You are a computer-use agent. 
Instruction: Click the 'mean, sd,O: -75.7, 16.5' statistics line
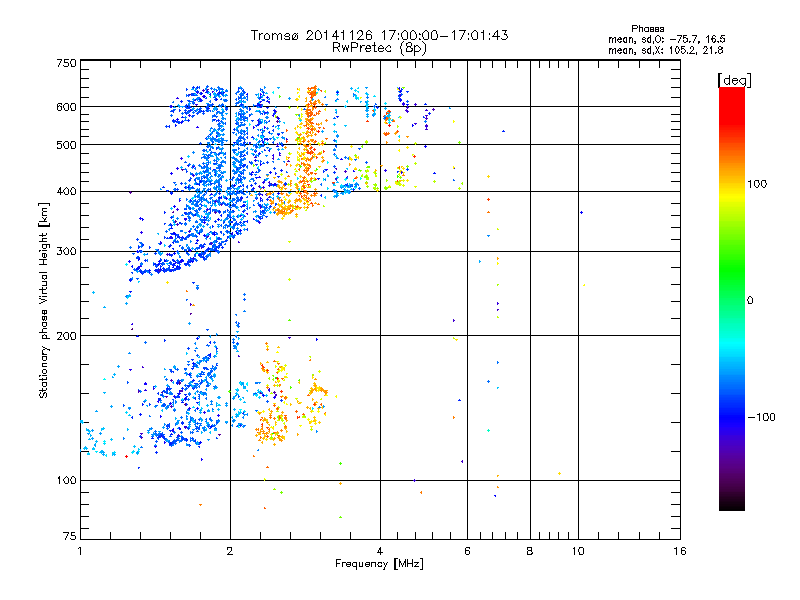(x=666, y=39)
